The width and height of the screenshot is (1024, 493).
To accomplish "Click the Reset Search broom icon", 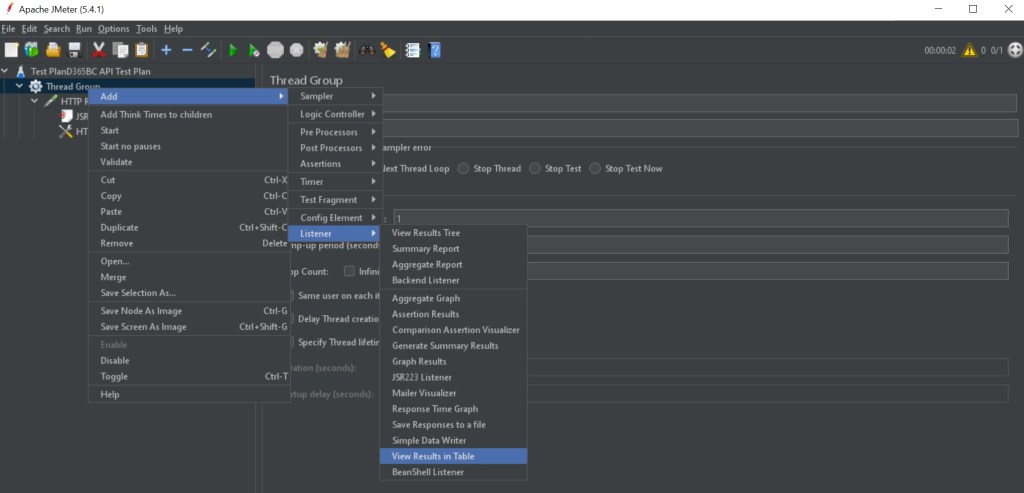I will (388, 50).
